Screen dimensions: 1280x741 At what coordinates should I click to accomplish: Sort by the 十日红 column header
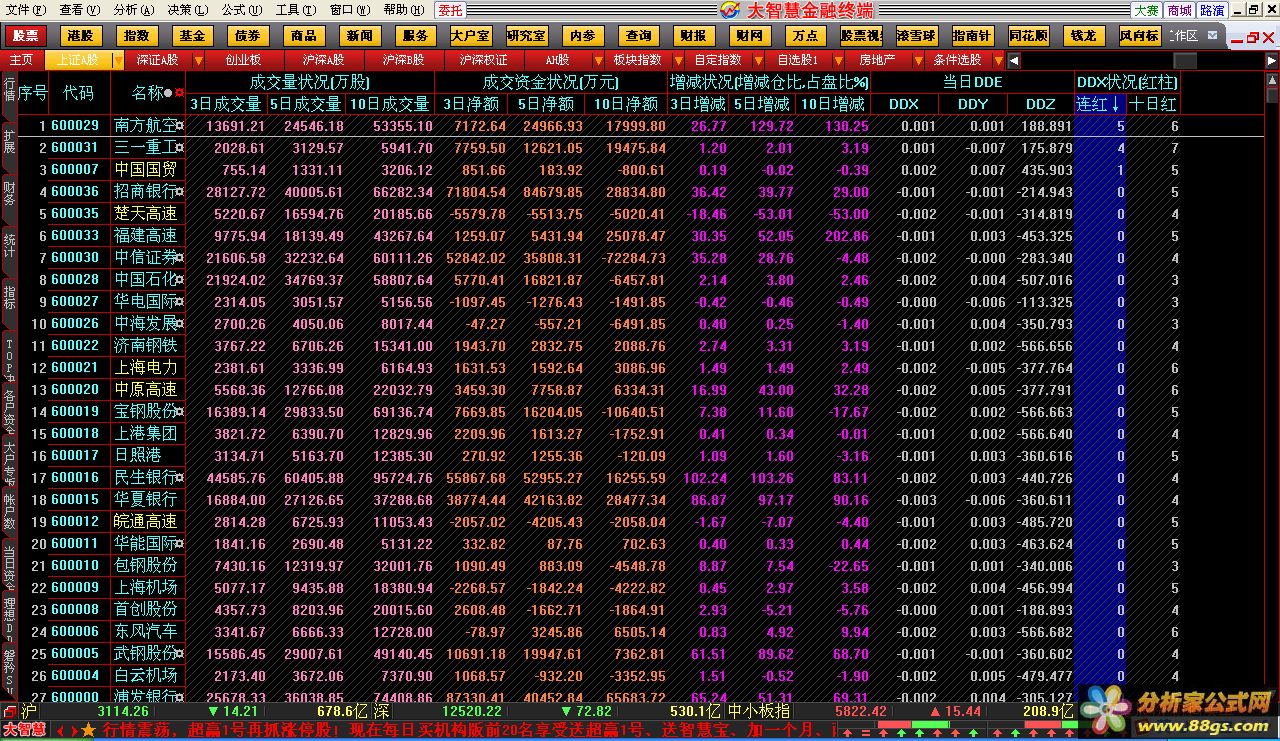(x=1152, y=103)
